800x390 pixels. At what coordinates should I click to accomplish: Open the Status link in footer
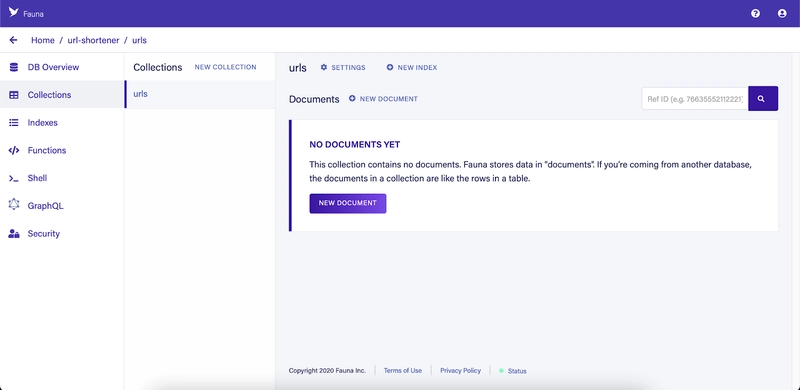point(517,371)
